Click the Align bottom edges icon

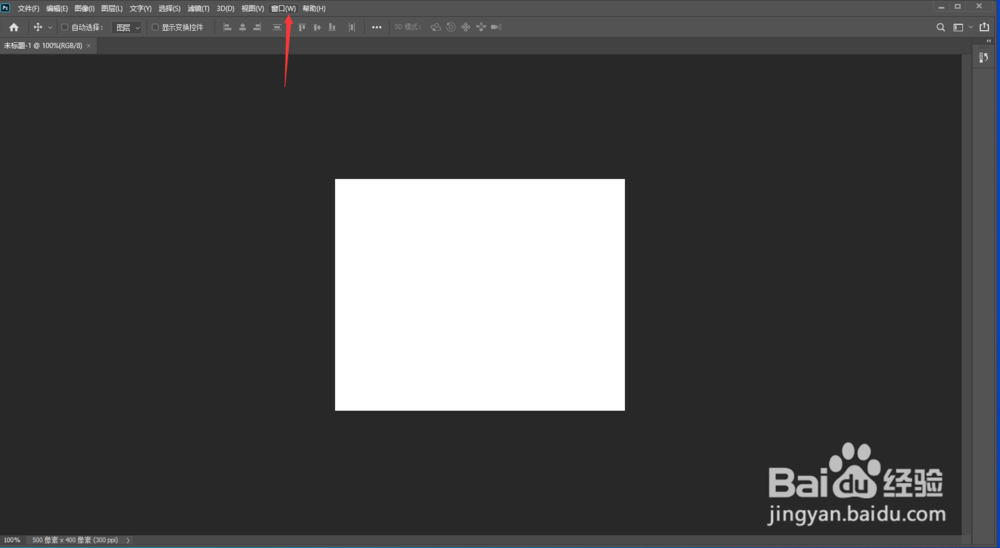tap(332, 27)
